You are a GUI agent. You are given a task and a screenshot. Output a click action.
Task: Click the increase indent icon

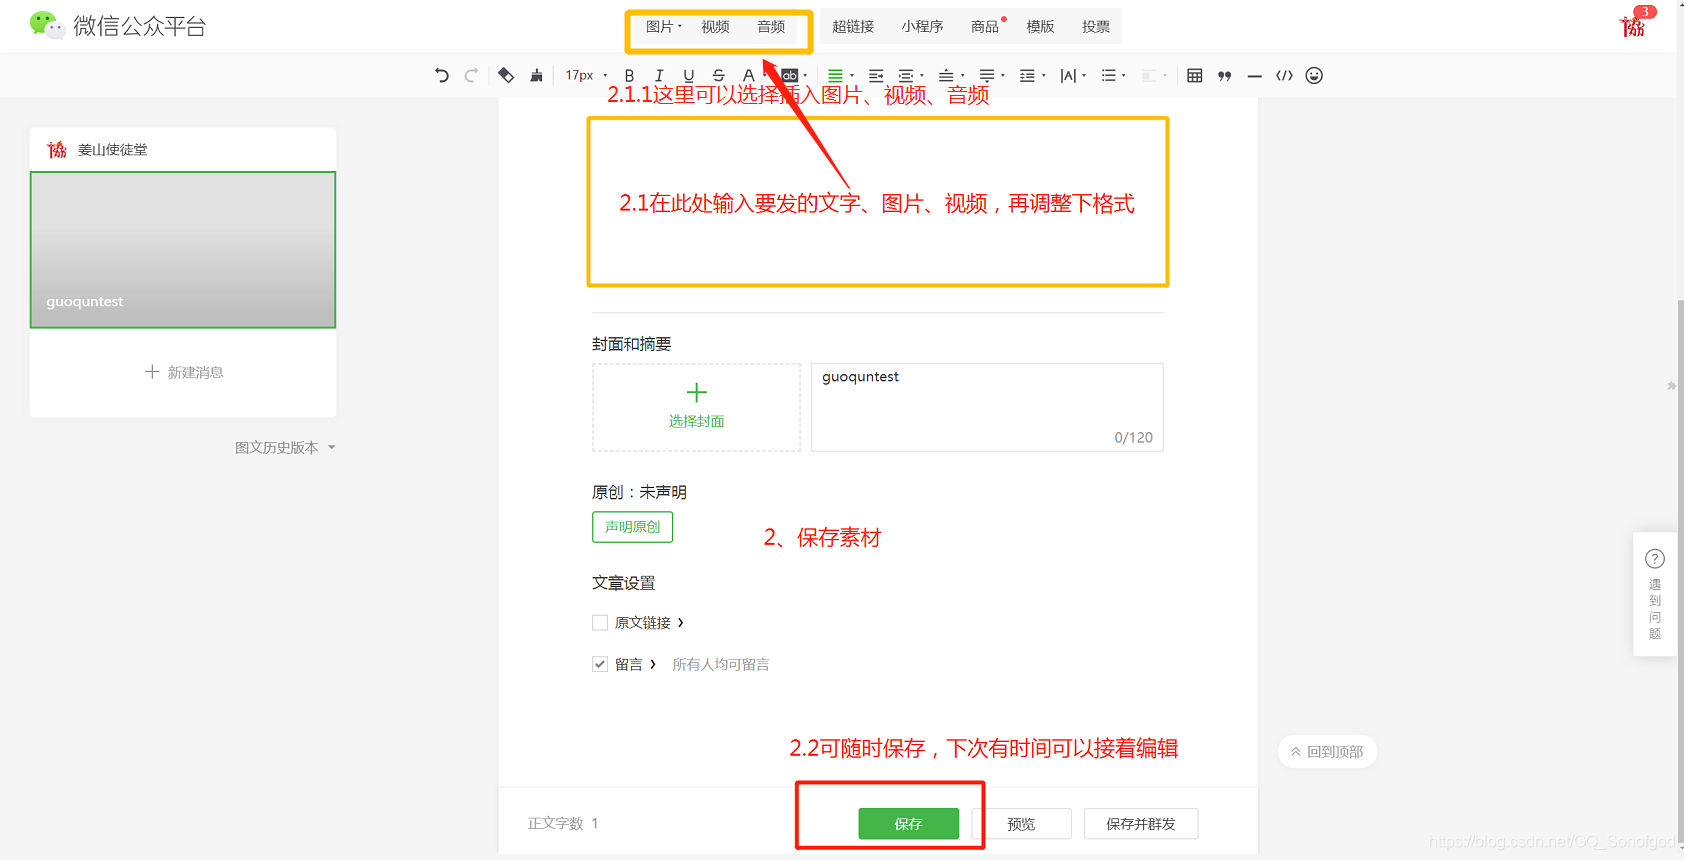(876, 75)
